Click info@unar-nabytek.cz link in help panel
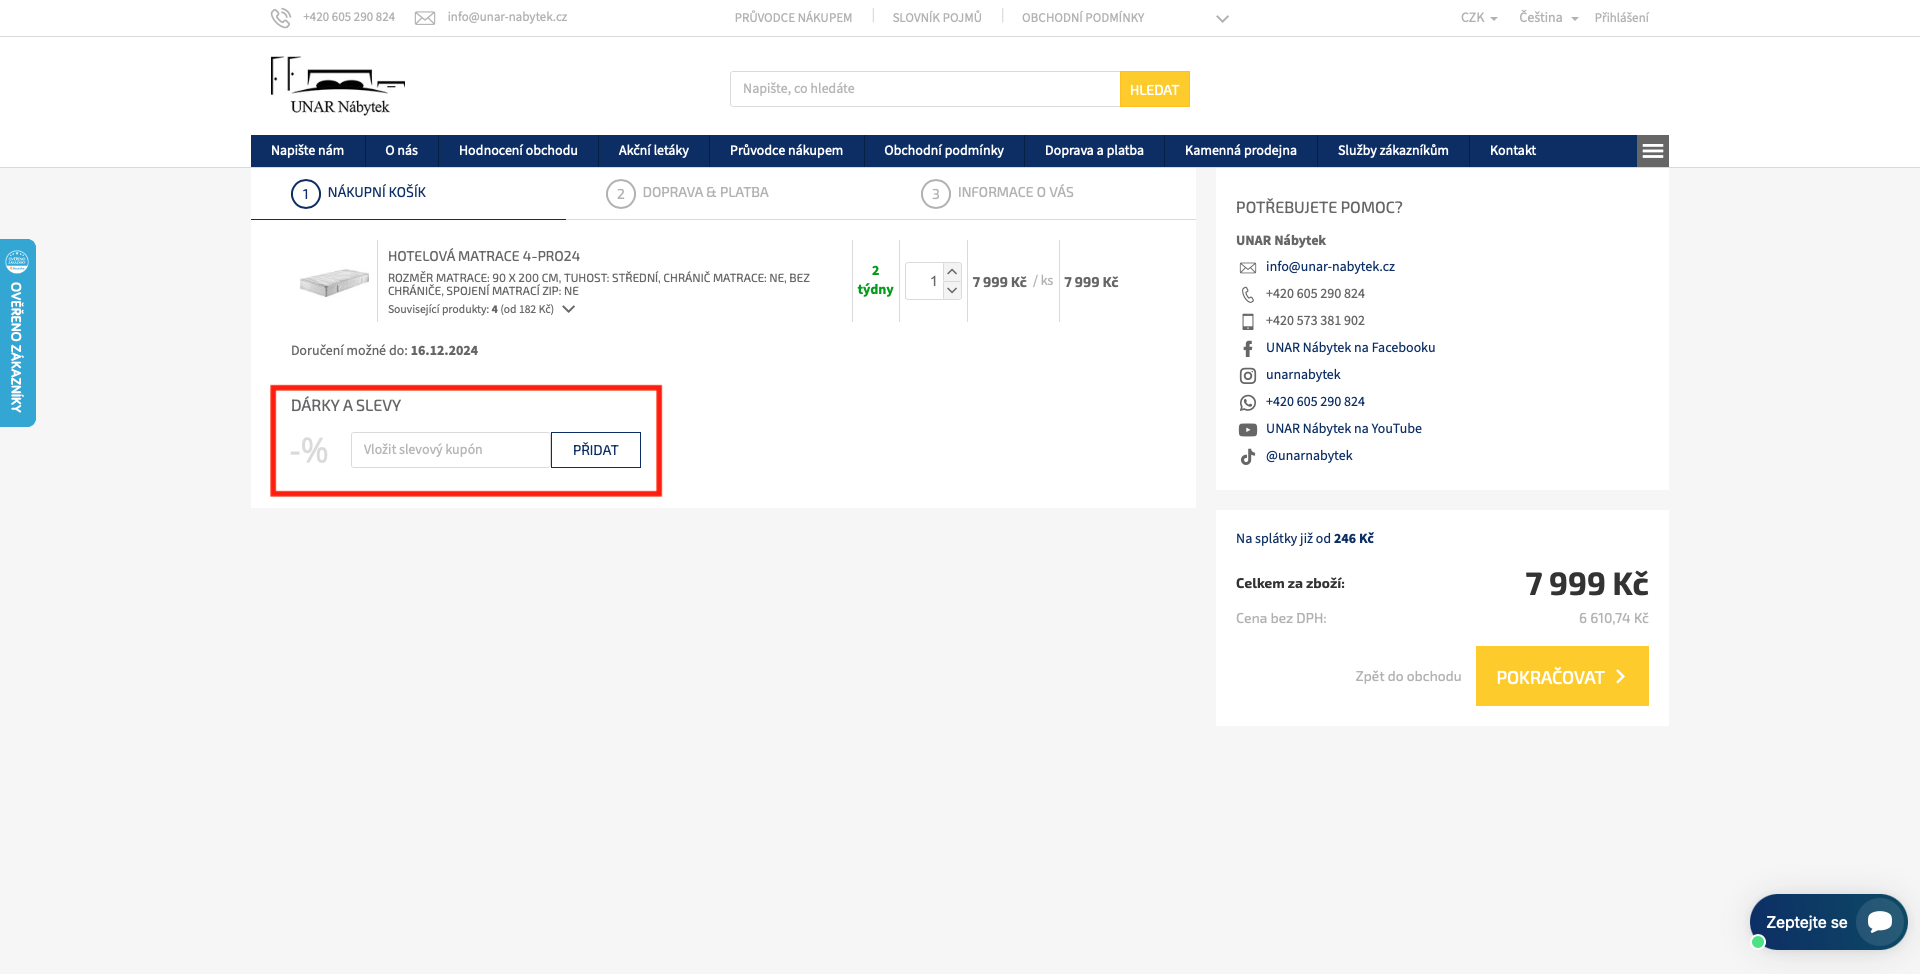This screenshot has height=974, width=1920. point(1330,267)
